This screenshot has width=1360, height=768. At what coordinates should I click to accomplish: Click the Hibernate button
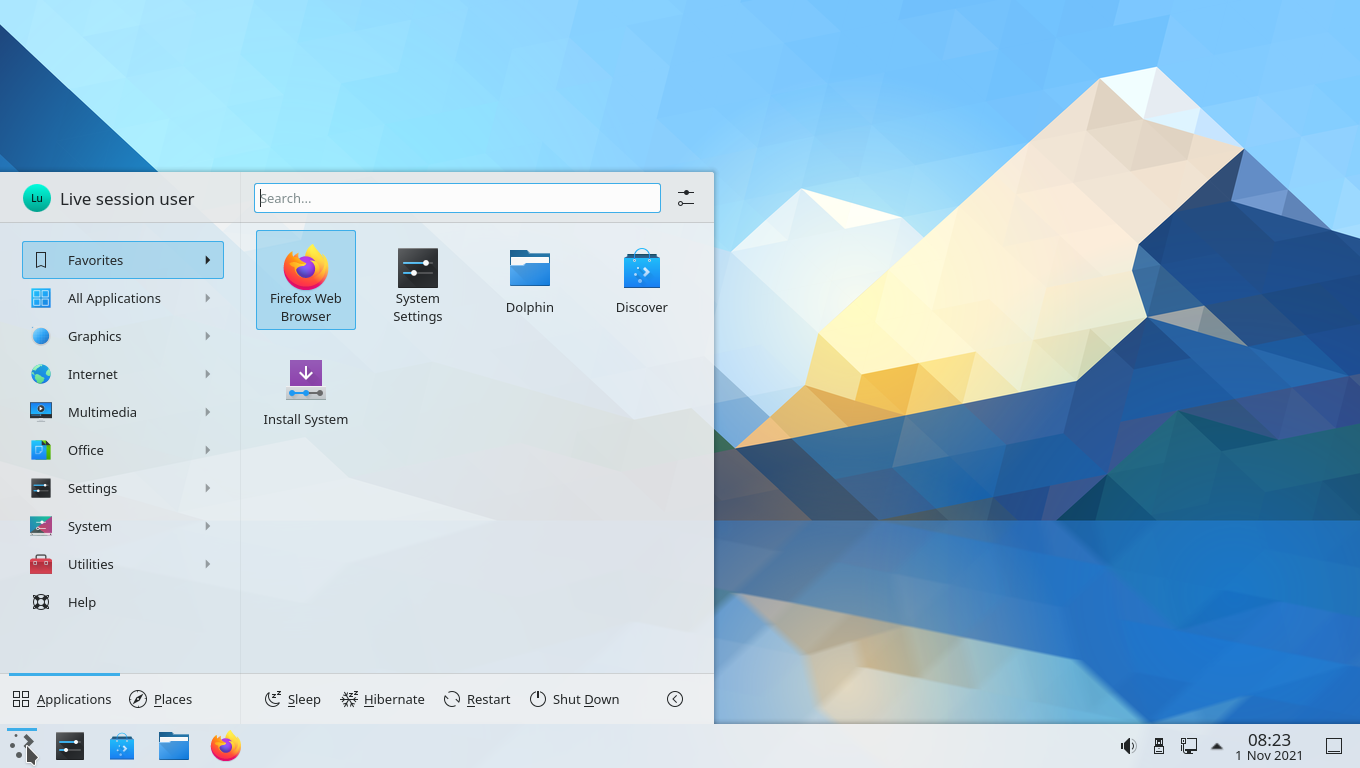point(383,699)
